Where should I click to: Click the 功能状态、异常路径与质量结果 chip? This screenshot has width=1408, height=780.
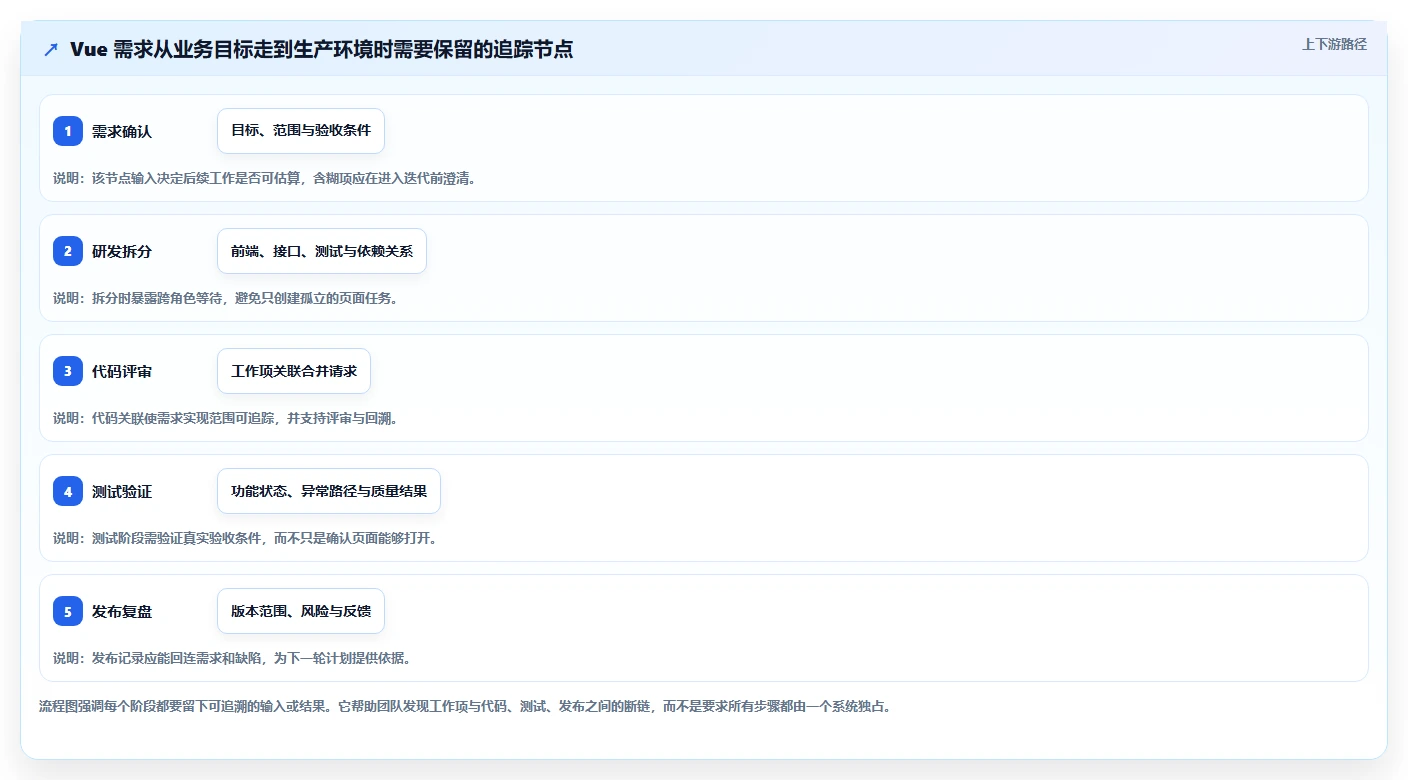(x=329, y=491)
